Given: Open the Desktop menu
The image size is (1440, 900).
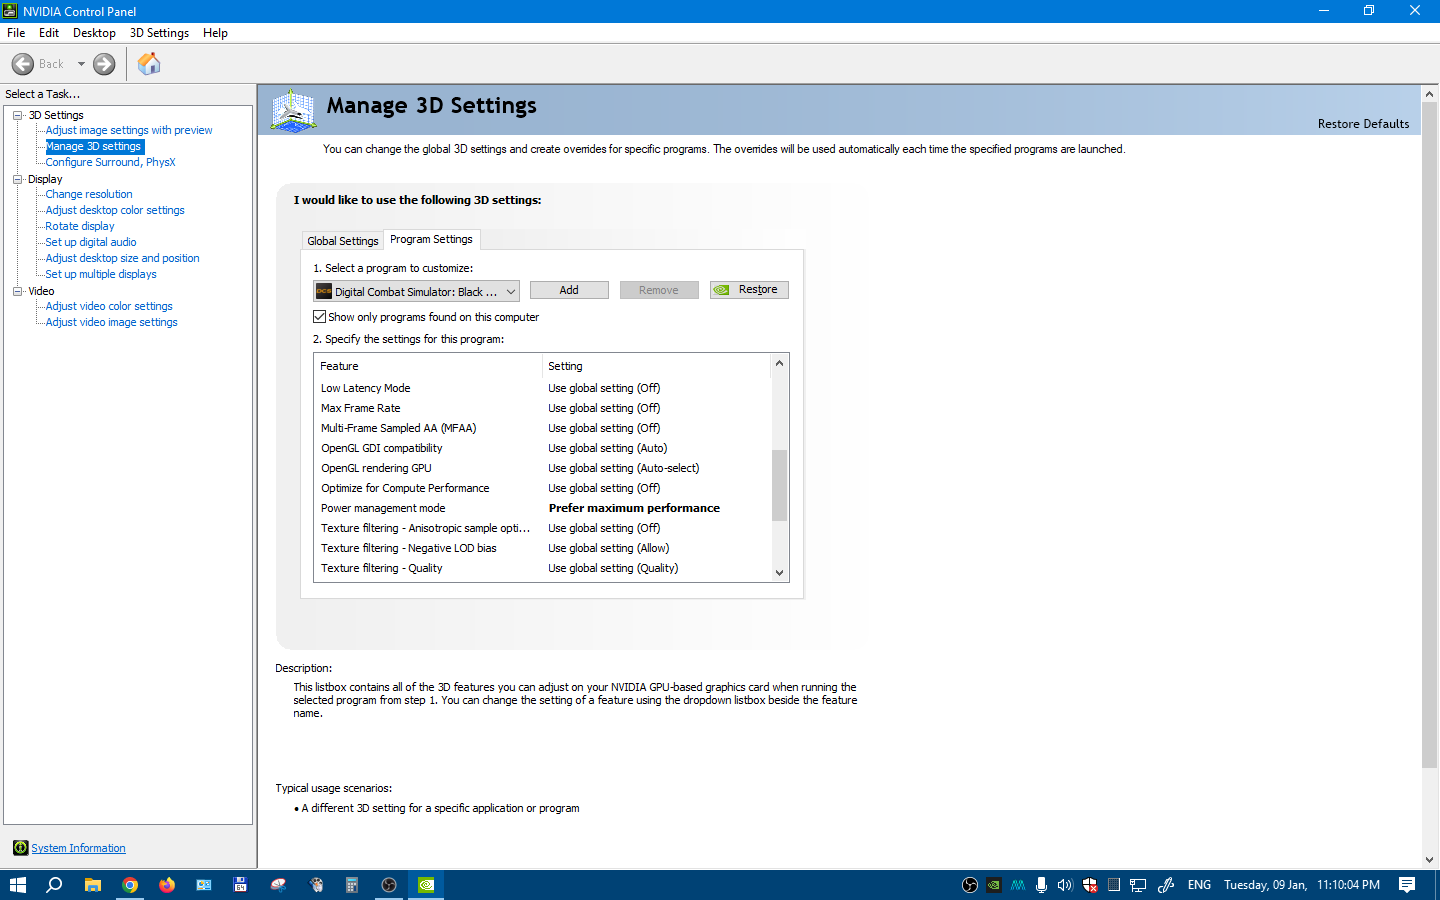Looking at the screenshot, I should coord(94,33).
